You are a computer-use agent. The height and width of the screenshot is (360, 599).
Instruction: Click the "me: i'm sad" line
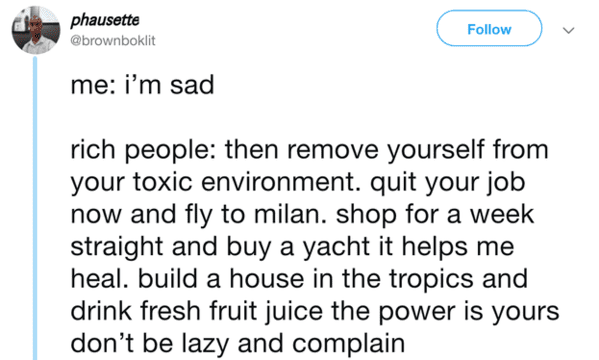[142, 85]
